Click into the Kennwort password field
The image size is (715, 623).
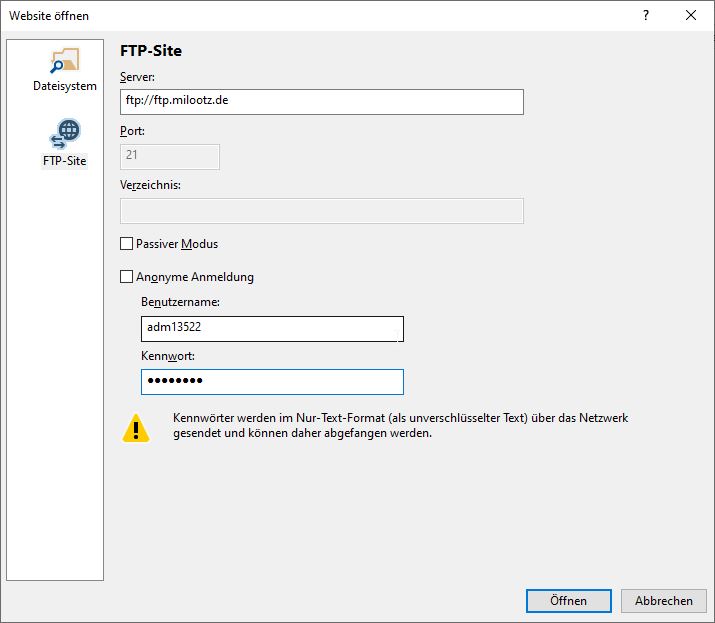(272, 382)
